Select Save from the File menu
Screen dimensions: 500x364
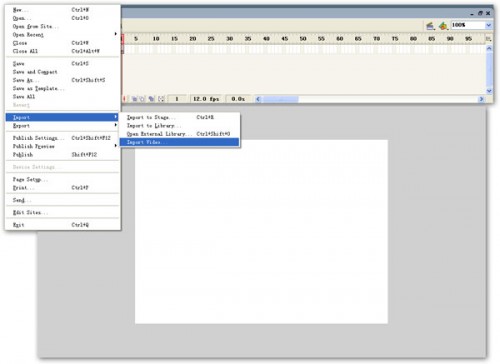click(62, 64)
